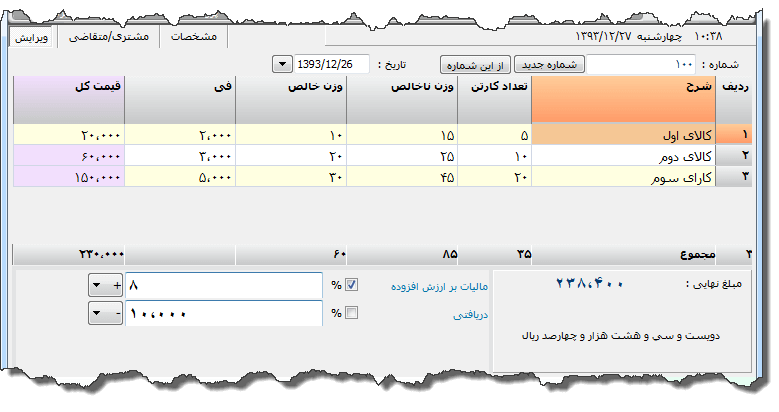Enable the percent checkbox for دریافتی
The width and height of the screenshot is (779, 412).
(350, 313)
